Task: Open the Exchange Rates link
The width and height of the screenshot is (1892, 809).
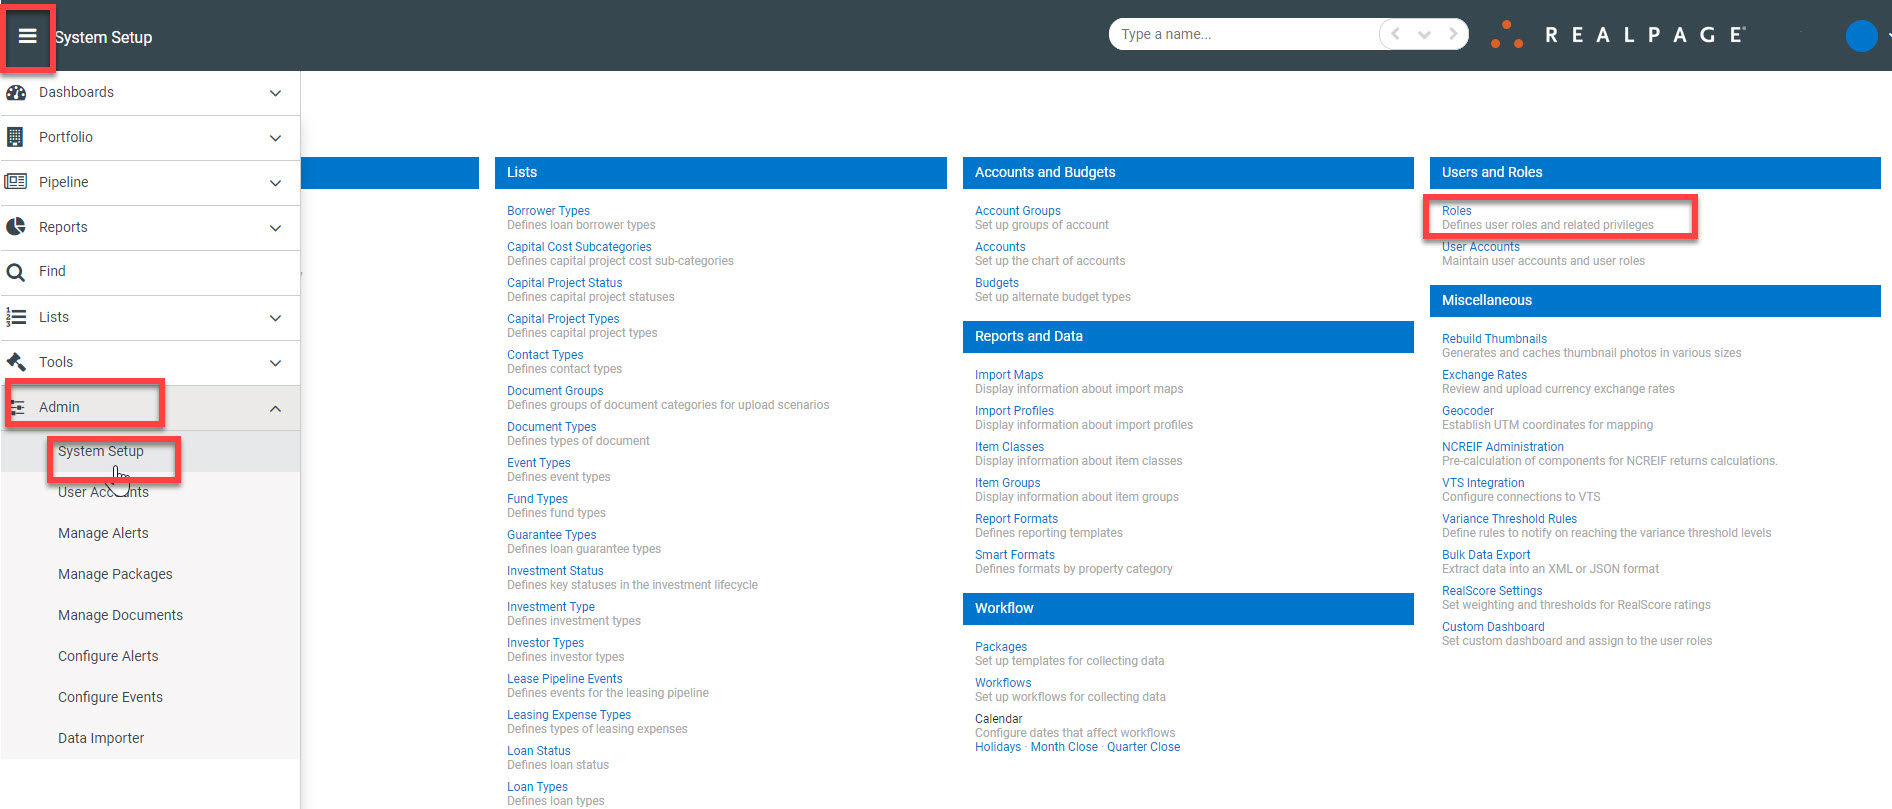Action: click(1484, 375)
